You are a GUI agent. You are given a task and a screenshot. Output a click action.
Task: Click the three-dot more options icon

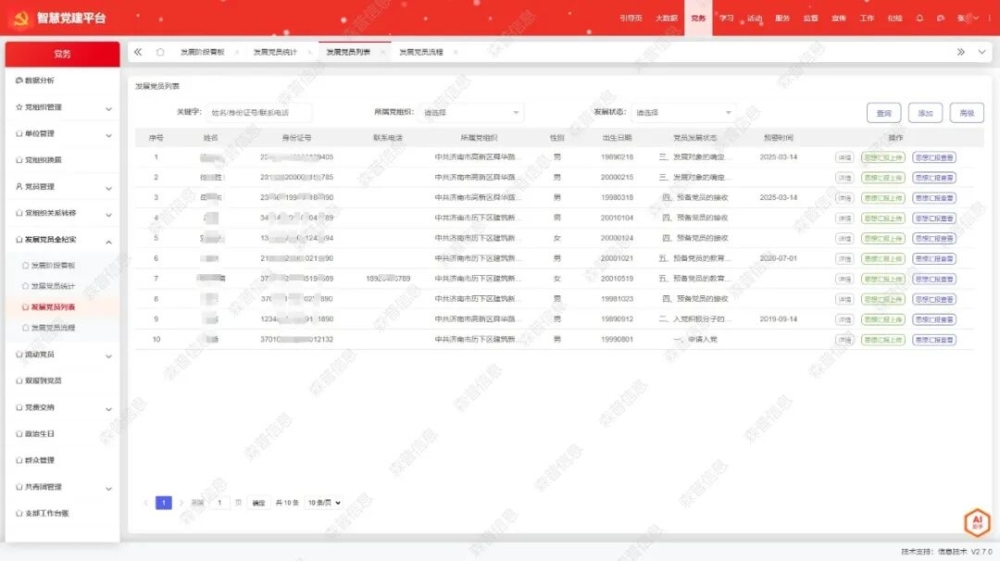point(988,18)
